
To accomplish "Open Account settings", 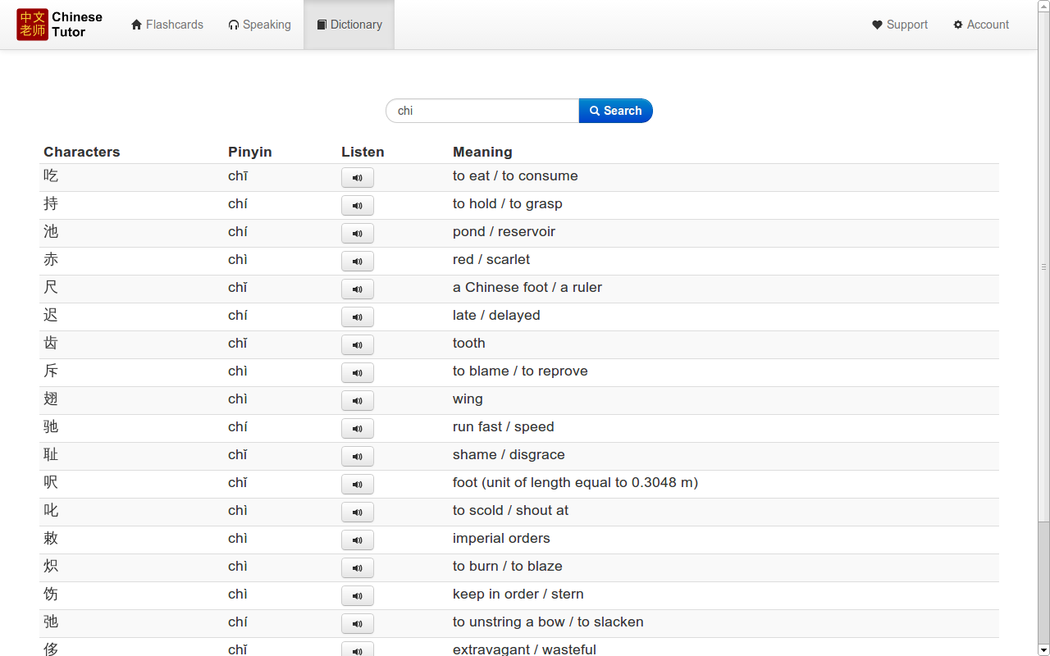I will 981,25.
